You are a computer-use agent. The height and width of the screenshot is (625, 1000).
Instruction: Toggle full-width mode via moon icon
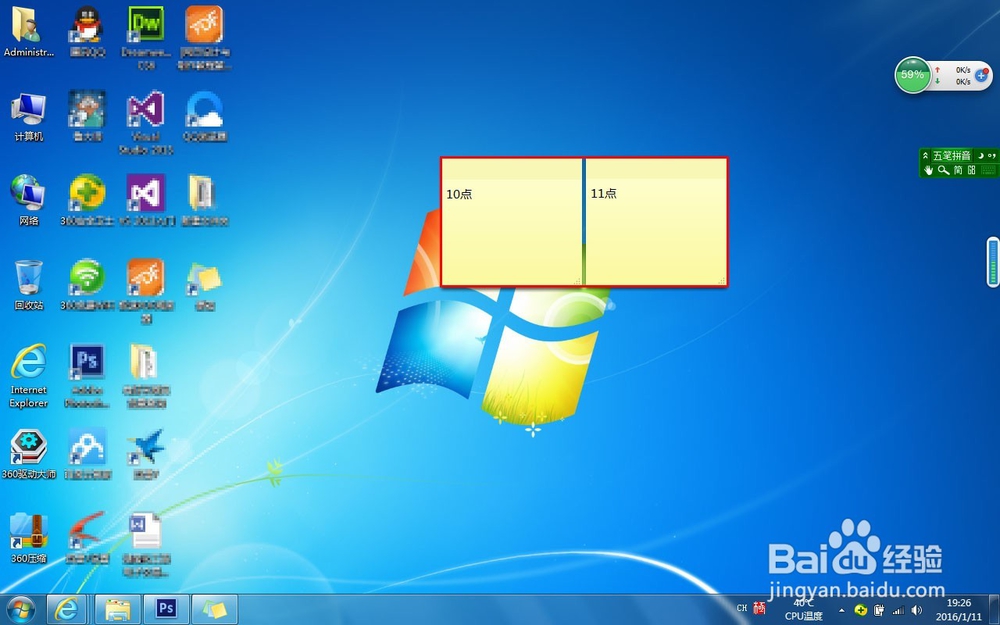click(x=981, y=155)
